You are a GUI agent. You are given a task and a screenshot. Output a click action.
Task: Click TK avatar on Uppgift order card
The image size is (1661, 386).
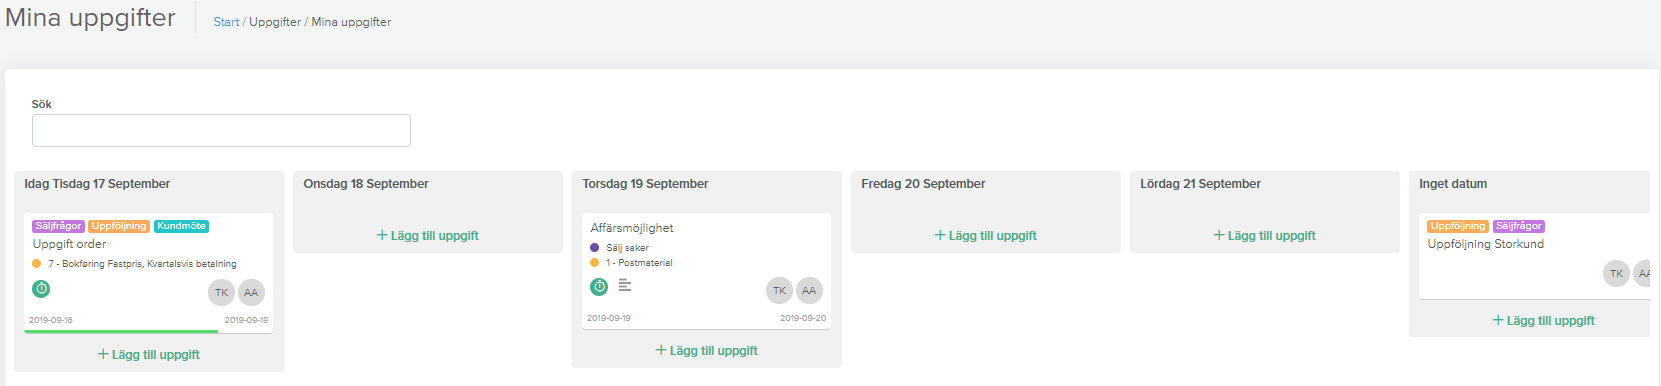coord(221,293)
